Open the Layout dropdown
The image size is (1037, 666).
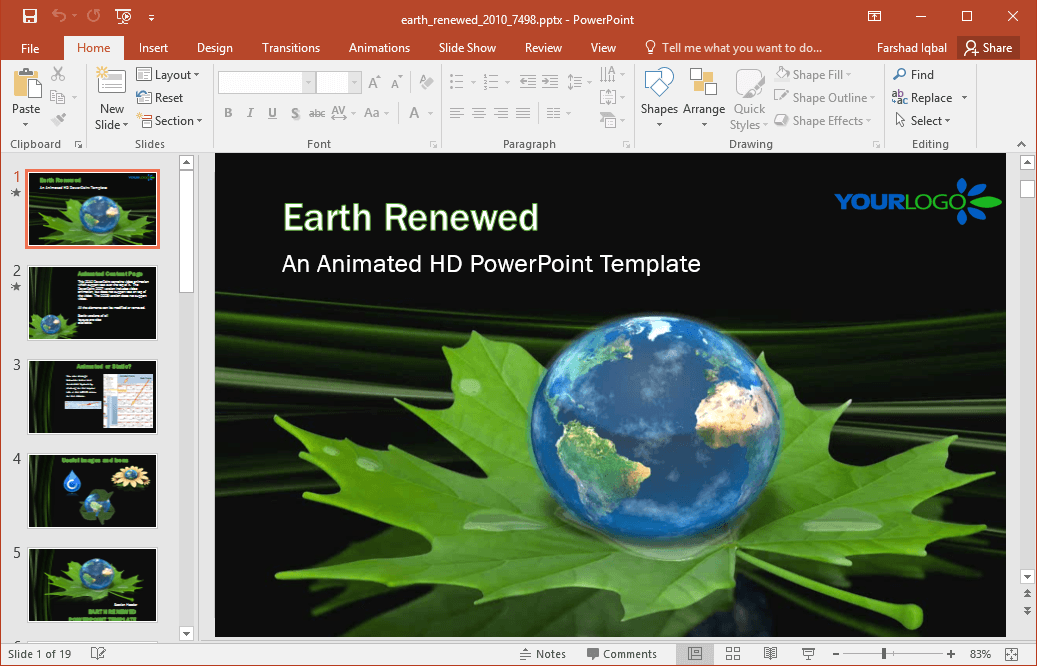click(168, 74)
